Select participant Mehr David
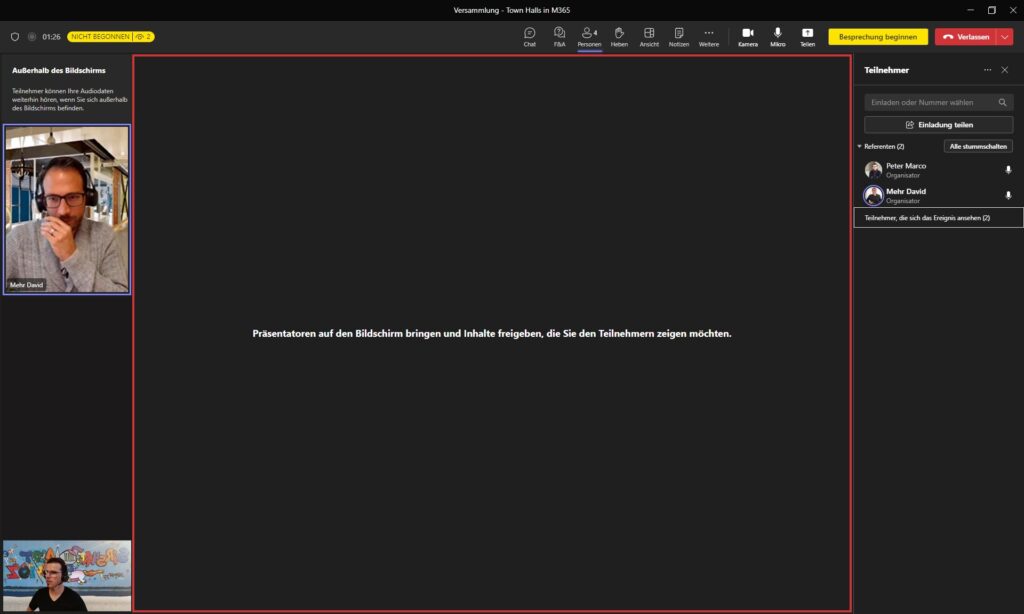 [x=938, y=195]
